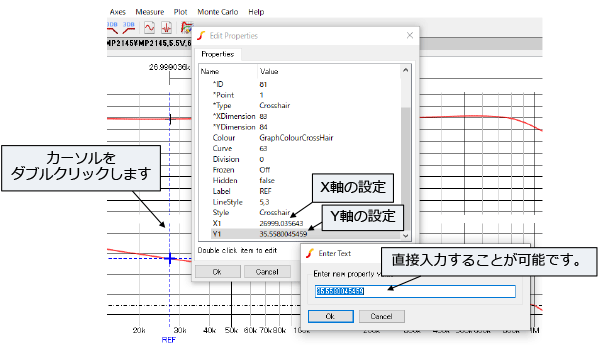The height and width of the screenshot is (360, 600).
Task: Select the *Point property row
Action: (305, 94)
